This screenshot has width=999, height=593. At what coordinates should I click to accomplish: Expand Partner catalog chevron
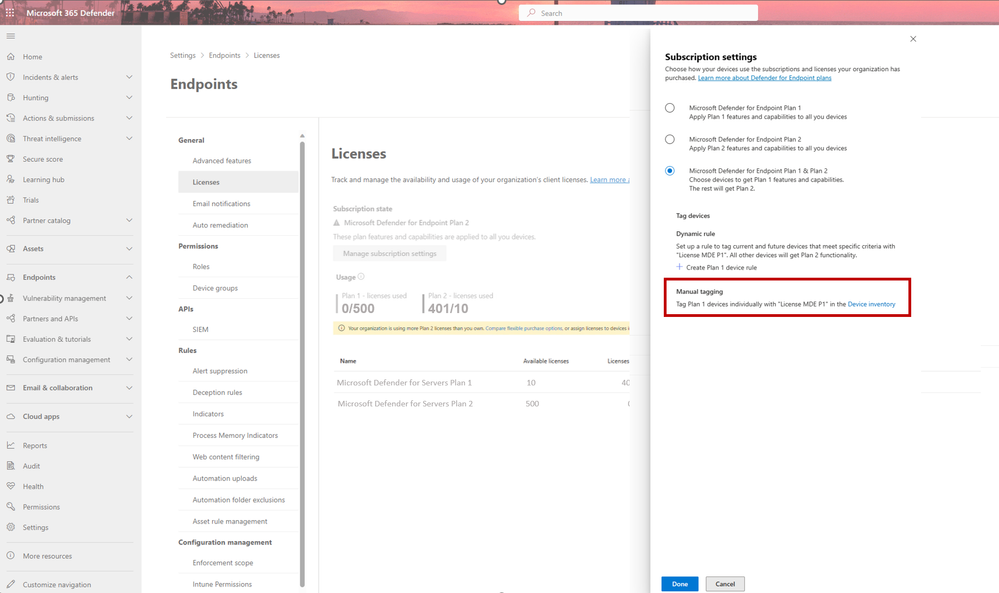point(129,220)
